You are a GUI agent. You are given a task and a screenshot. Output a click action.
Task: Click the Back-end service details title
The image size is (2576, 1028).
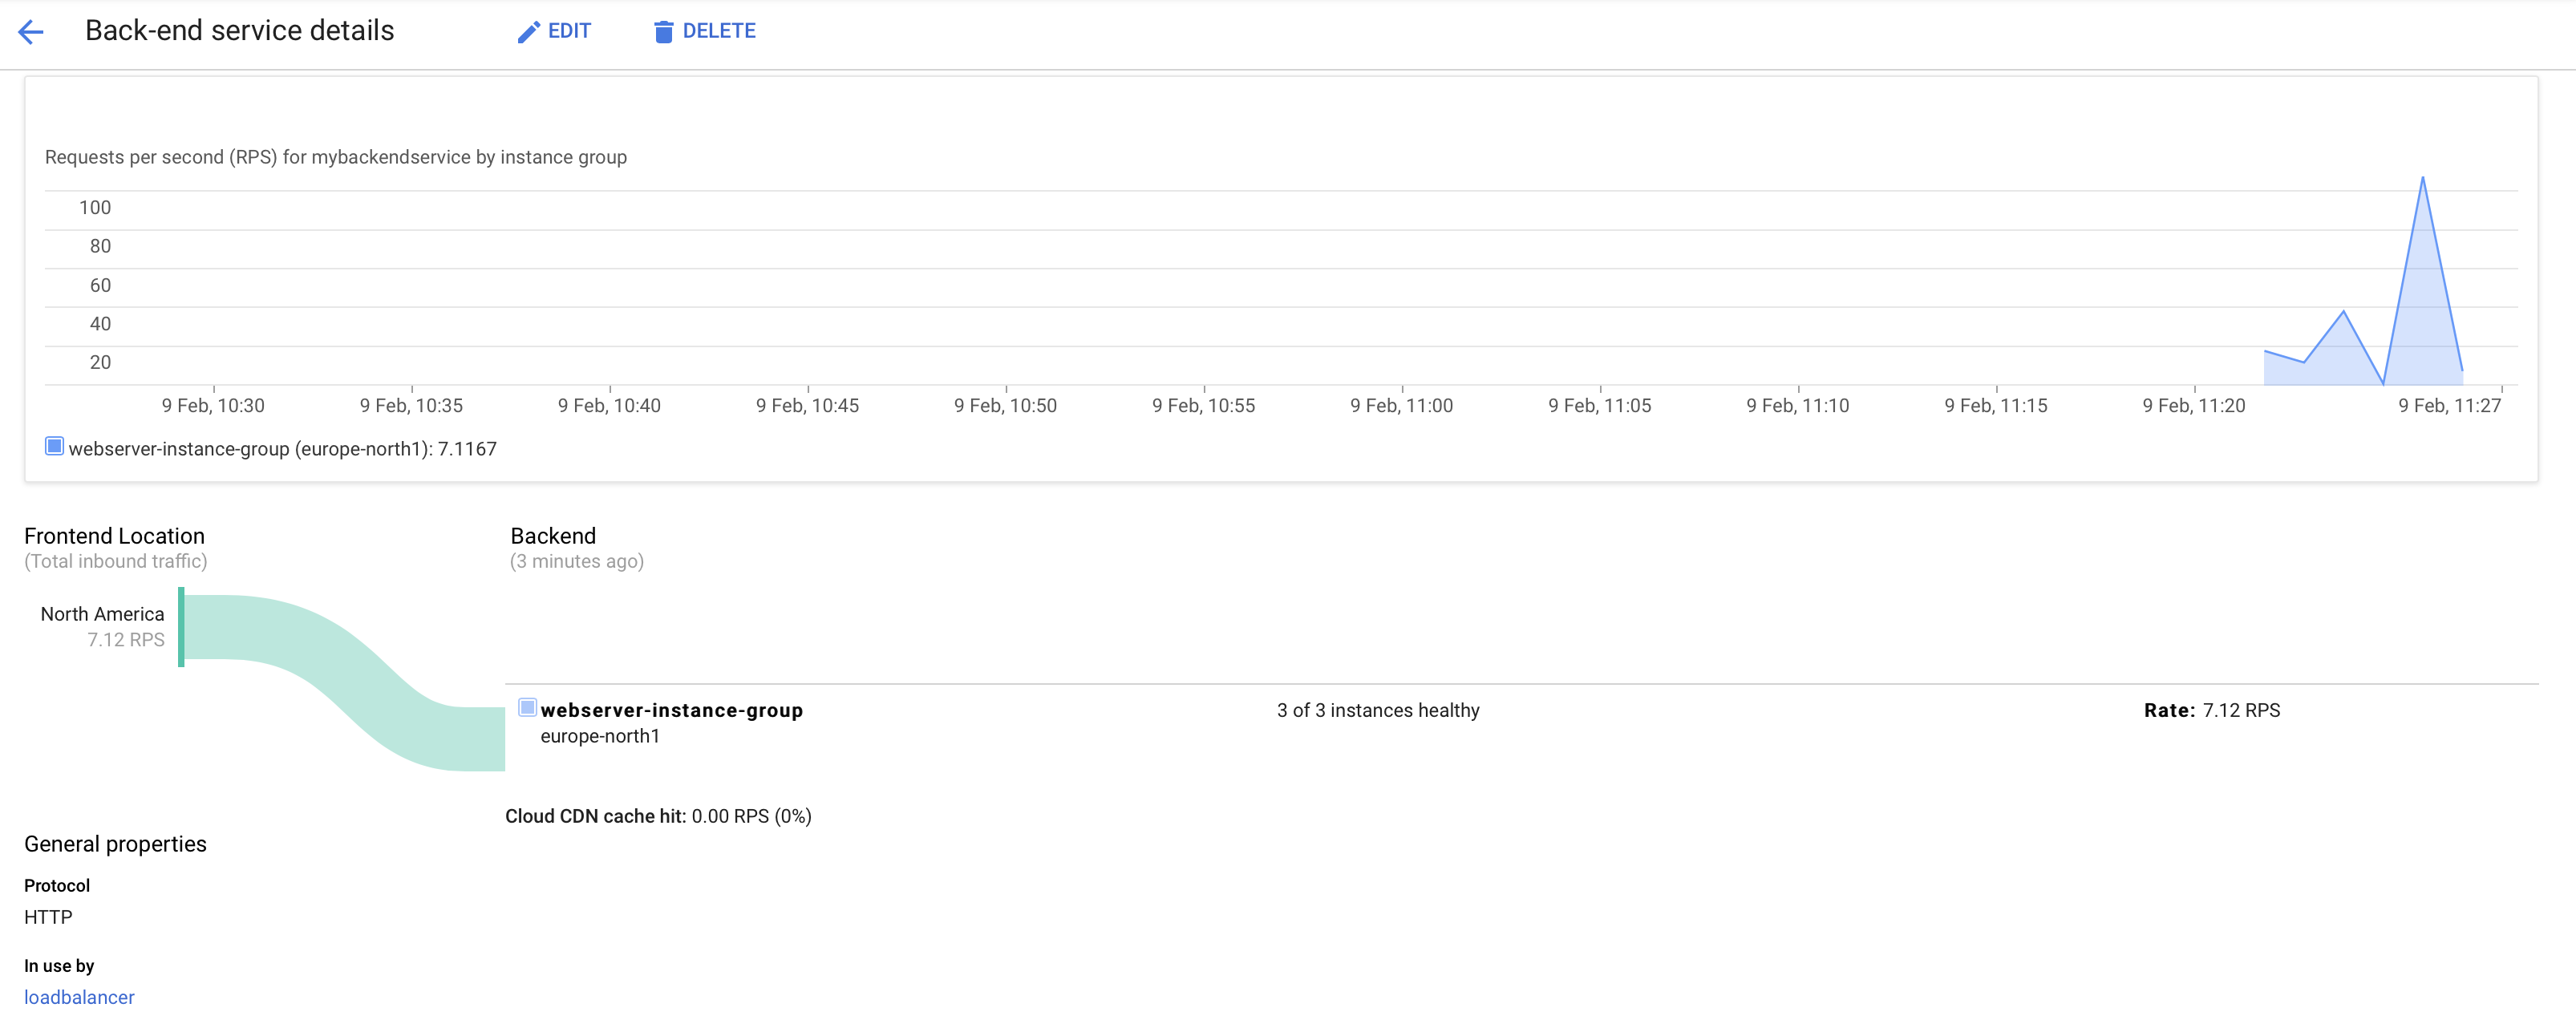coord(239,31)
